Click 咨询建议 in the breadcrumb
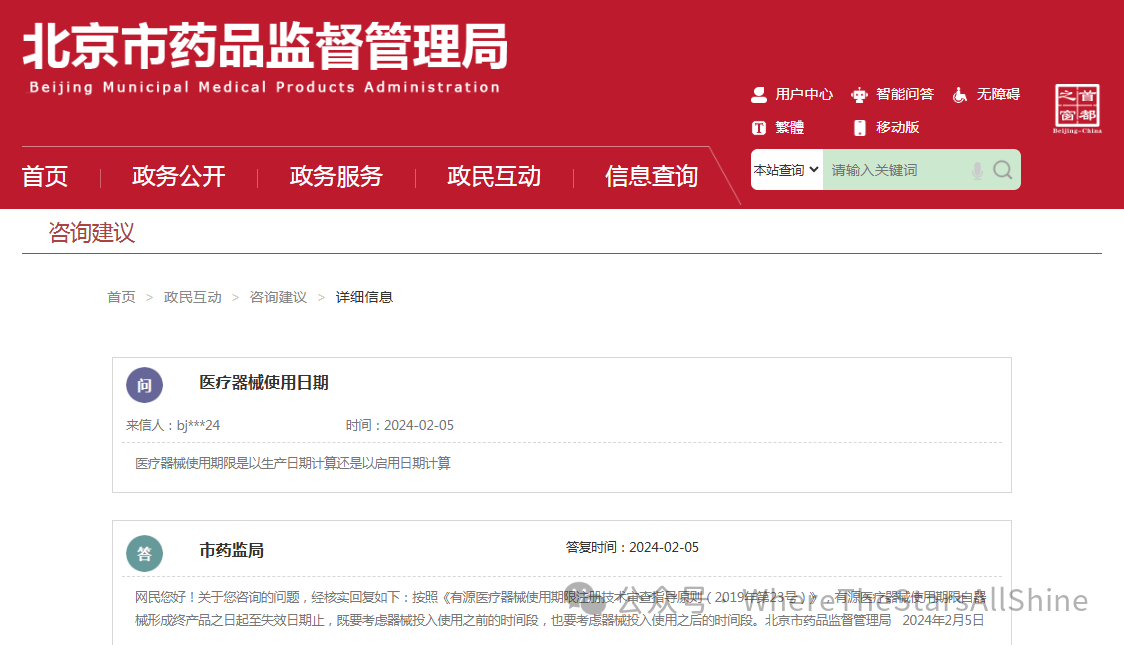The image size is (1124, 645). (278, 297)
